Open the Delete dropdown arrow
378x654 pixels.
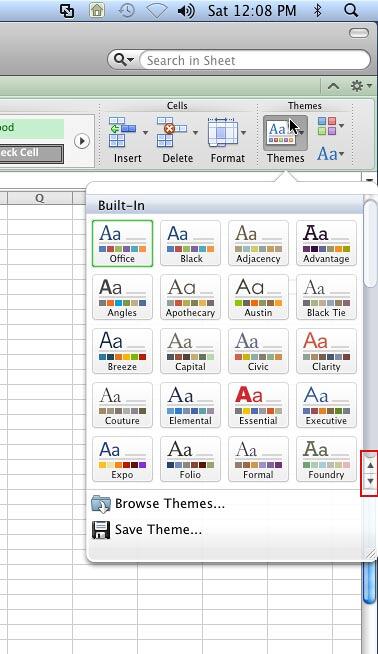pyautogui.click(x=195, y=133)
